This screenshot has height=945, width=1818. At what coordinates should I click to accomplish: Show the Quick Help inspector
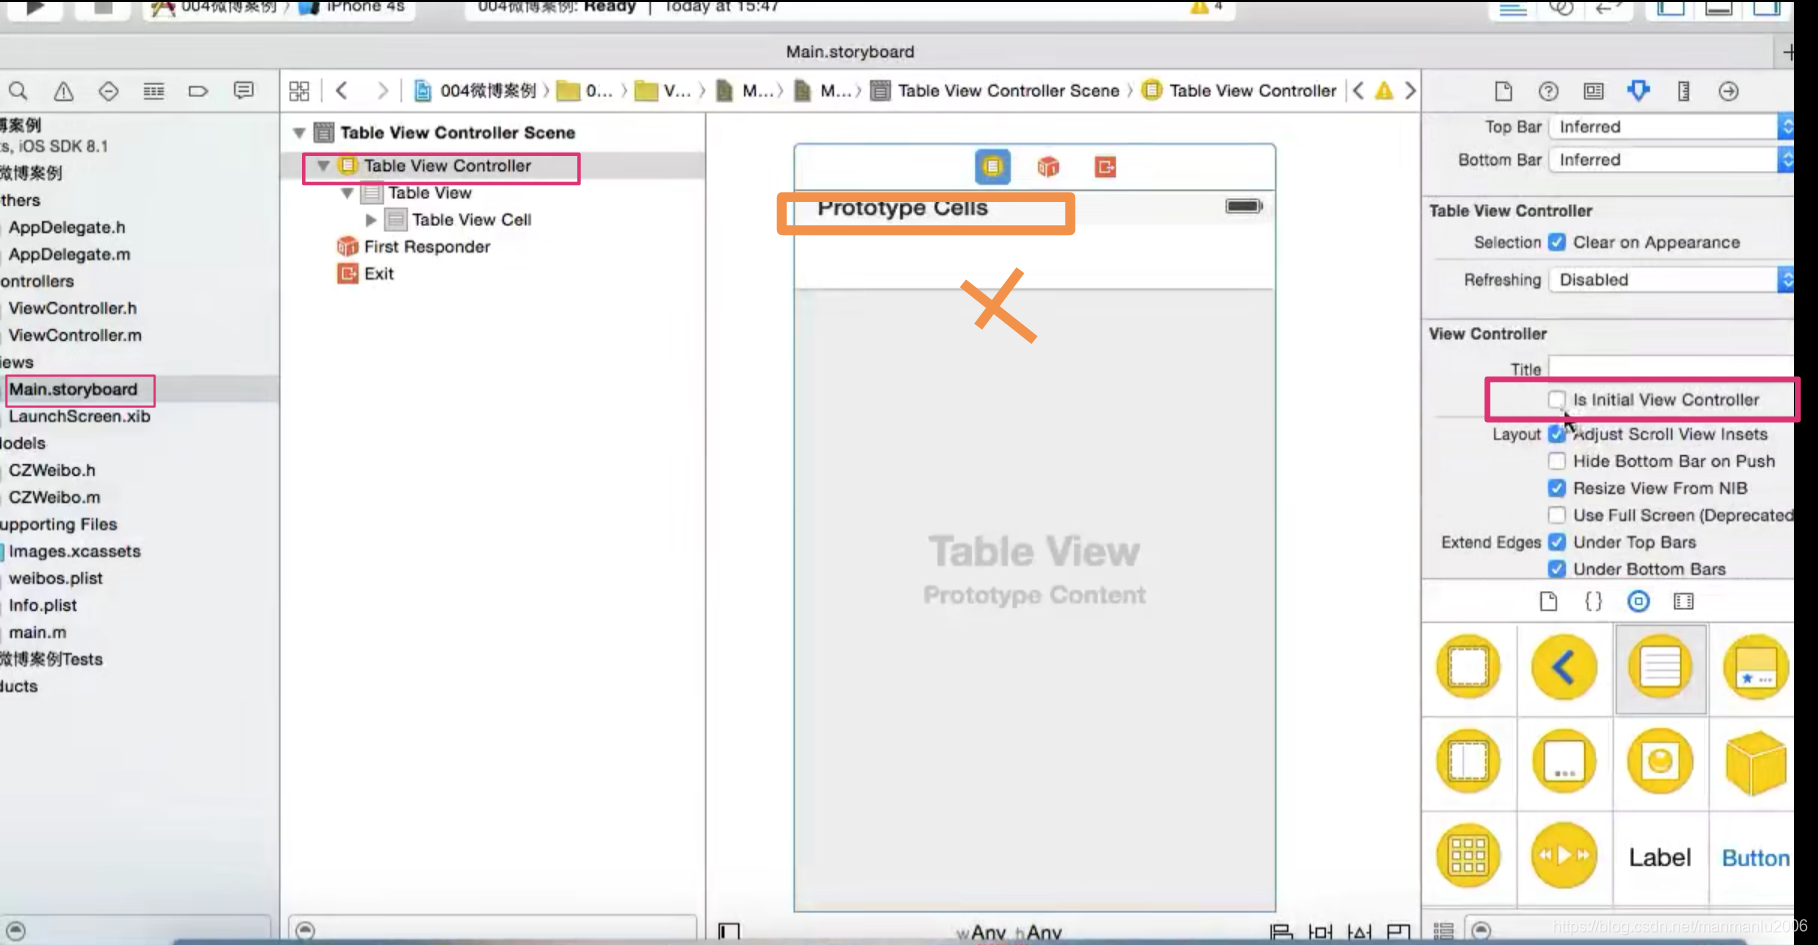pos(1548,91)
